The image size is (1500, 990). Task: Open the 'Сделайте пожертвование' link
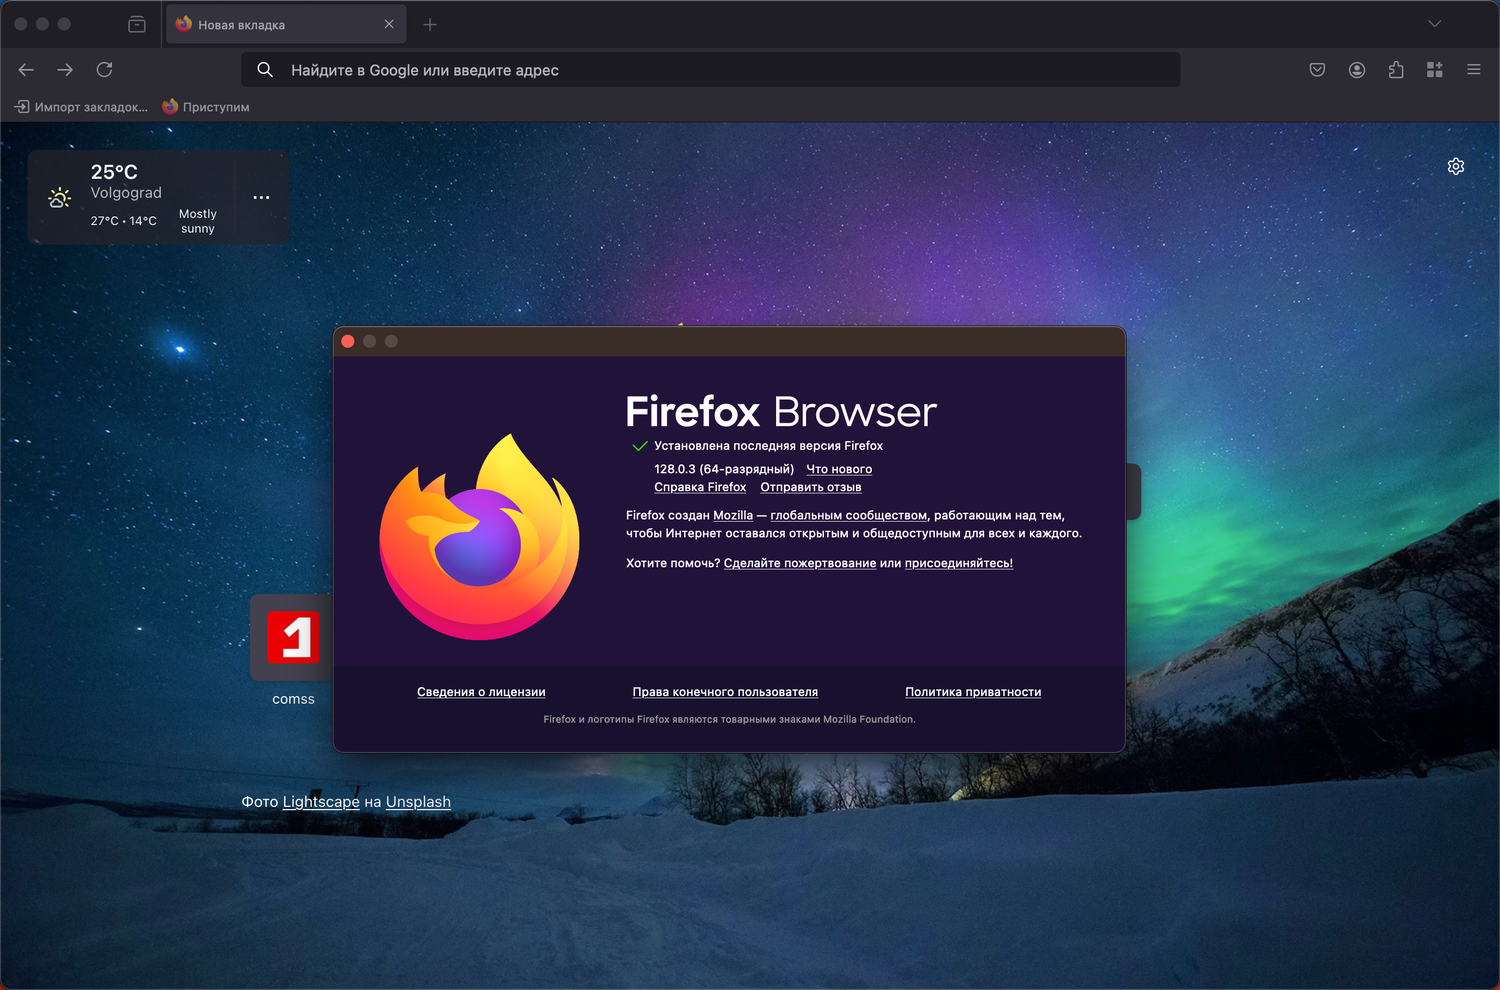(x=800, y=563)
